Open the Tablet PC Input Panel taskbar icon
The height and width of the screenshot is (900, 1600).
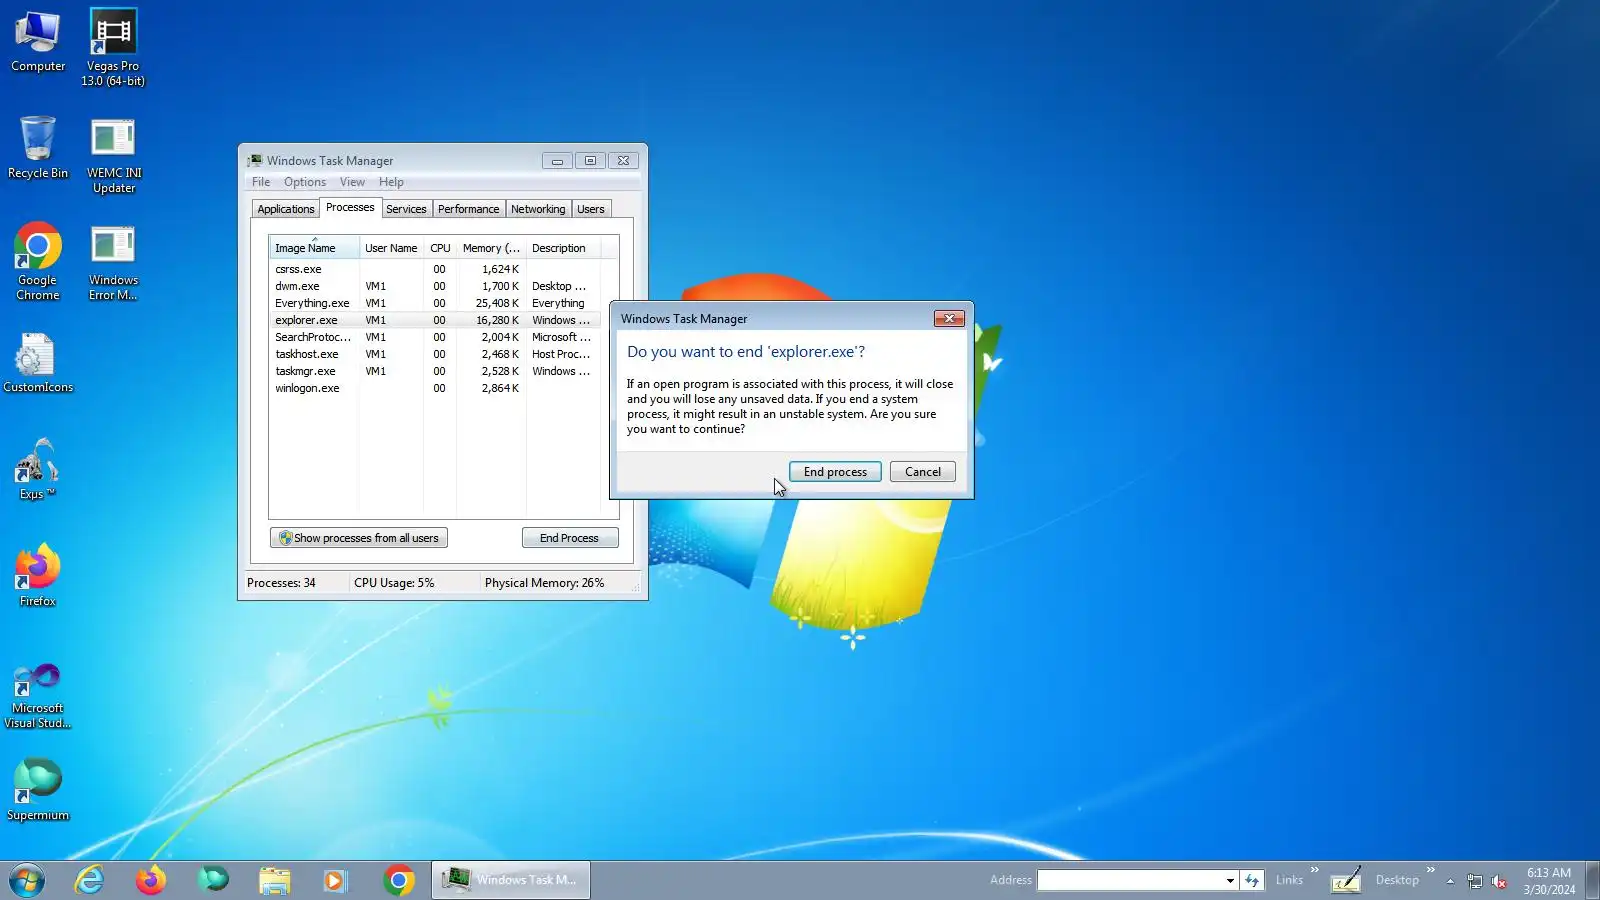[x=1345, y=880]
